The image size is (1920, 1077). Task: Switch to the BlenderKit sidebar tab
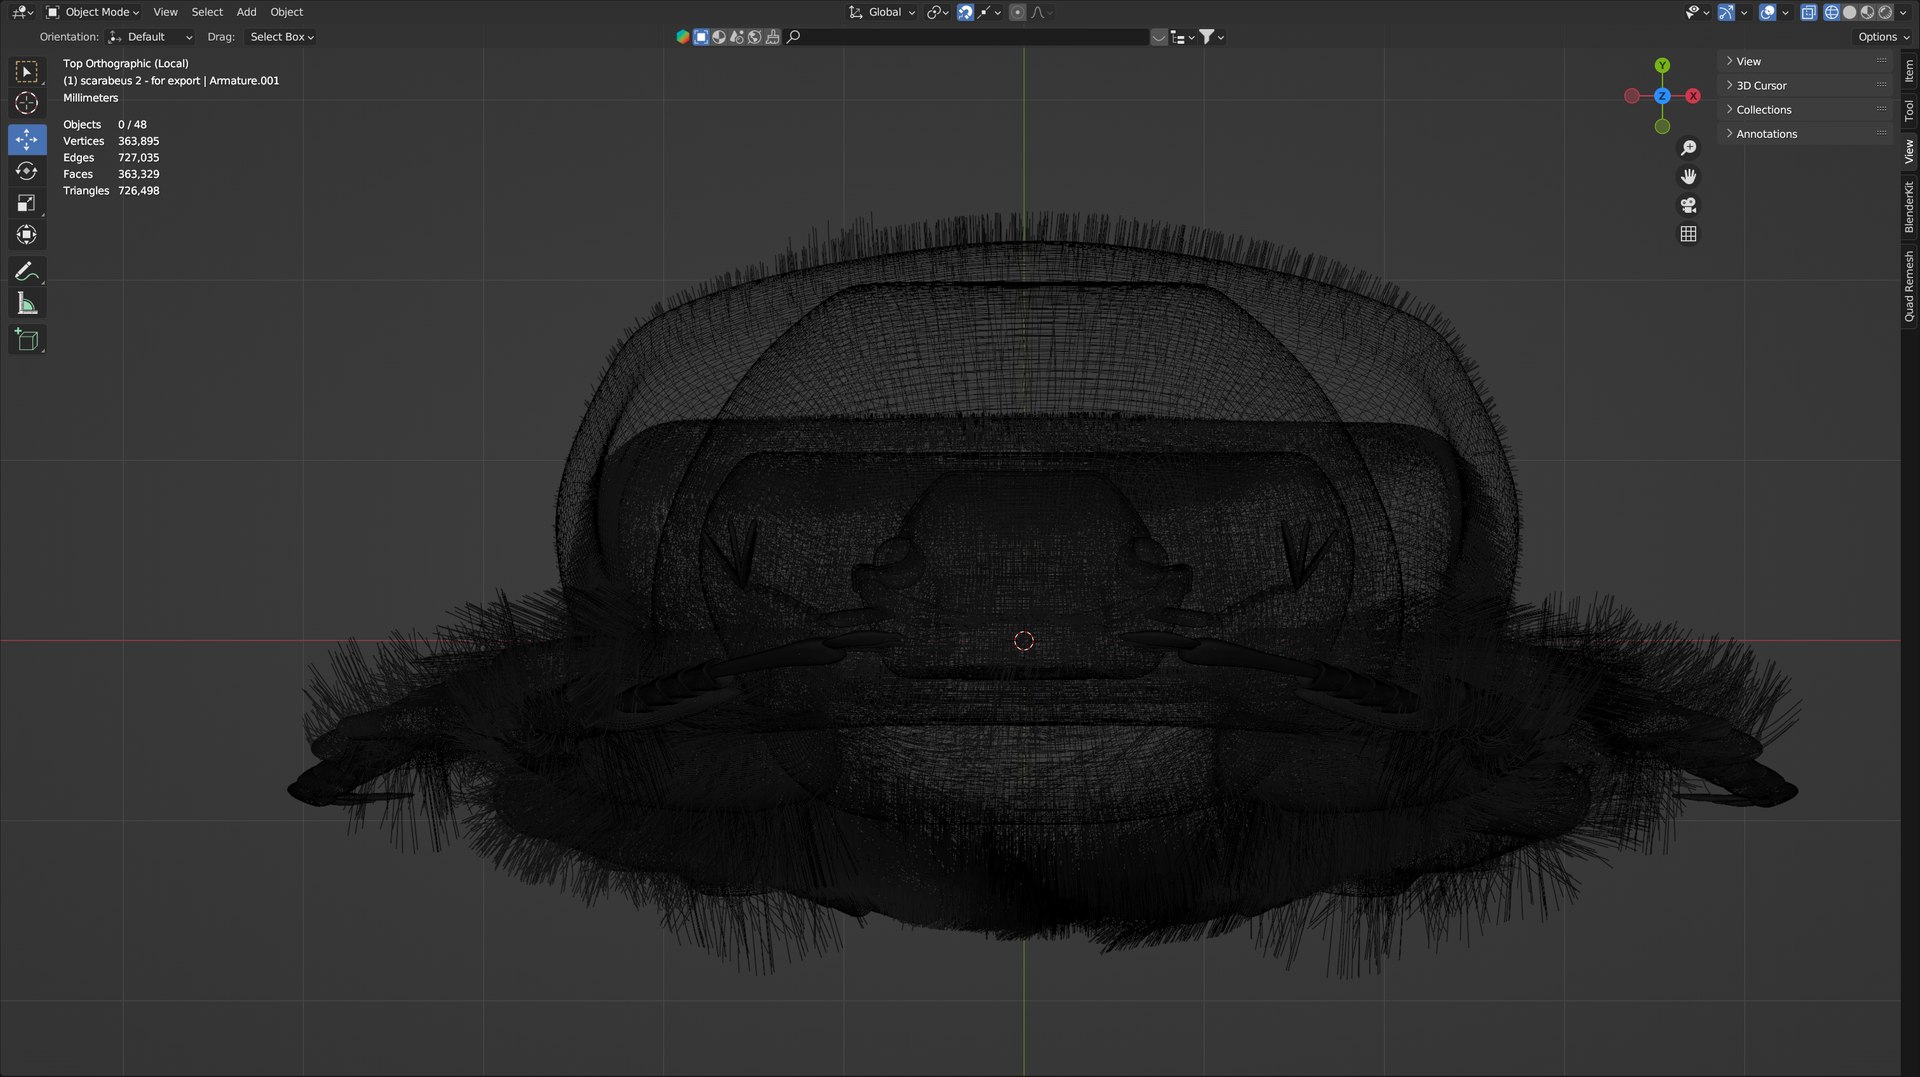(x=1909, y=207)
